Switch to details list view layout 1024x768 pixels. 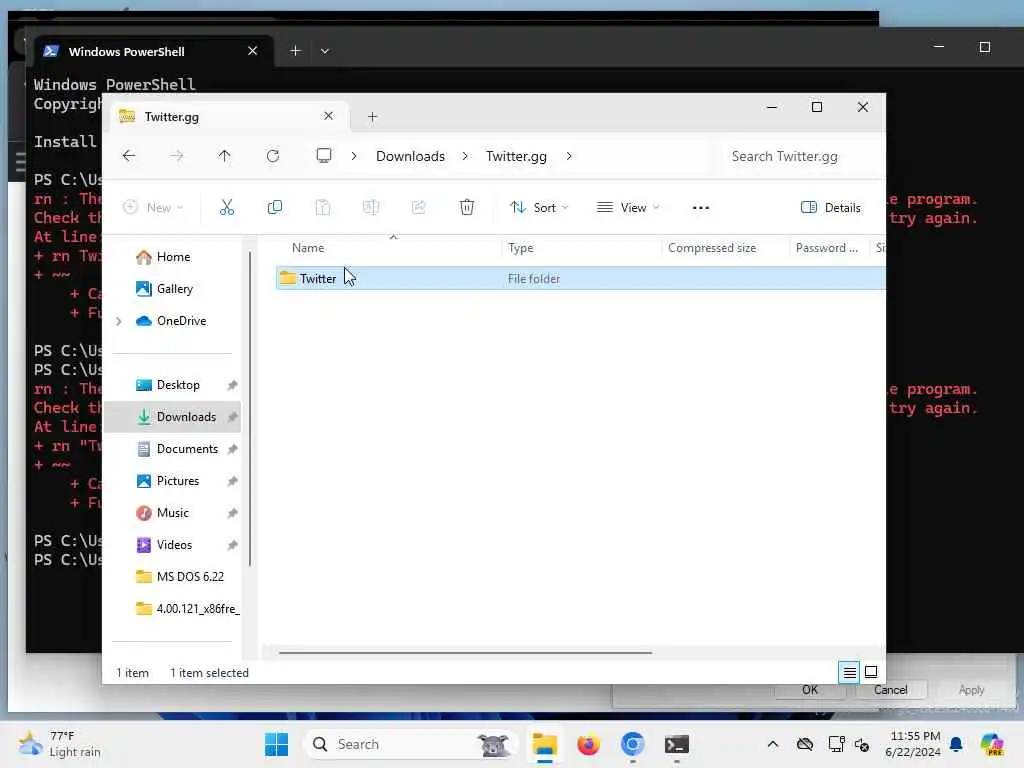click(850, 672)
